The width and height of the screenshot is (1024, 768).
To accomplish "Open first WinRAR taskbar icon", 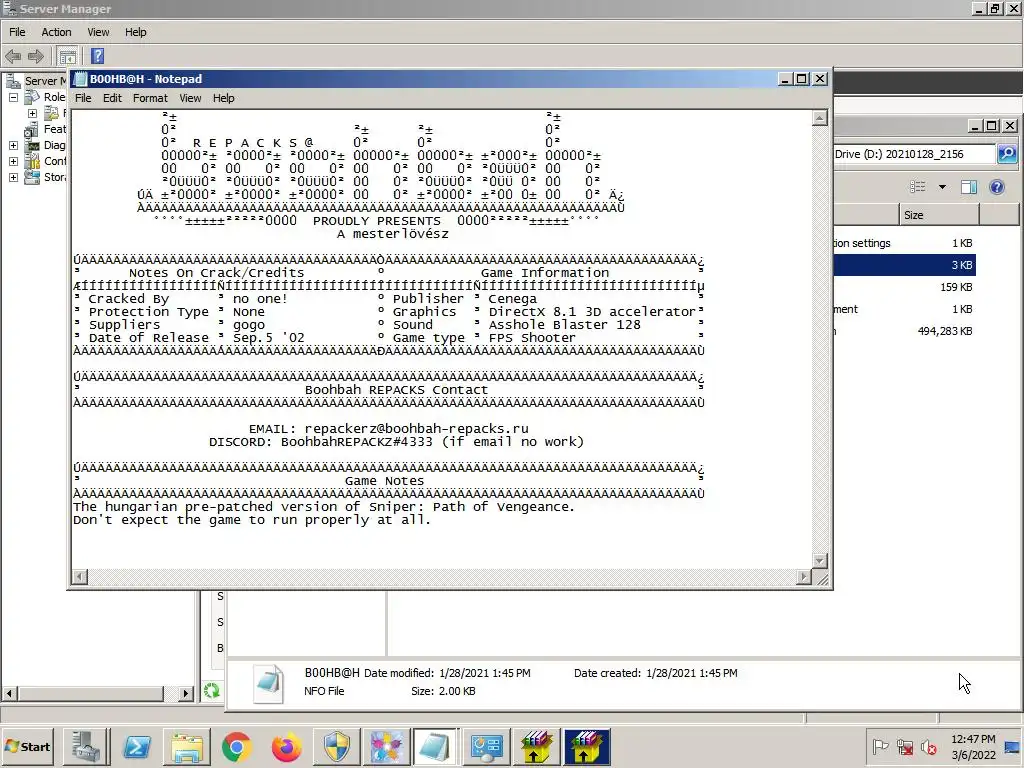I will [x=536, y=747].
